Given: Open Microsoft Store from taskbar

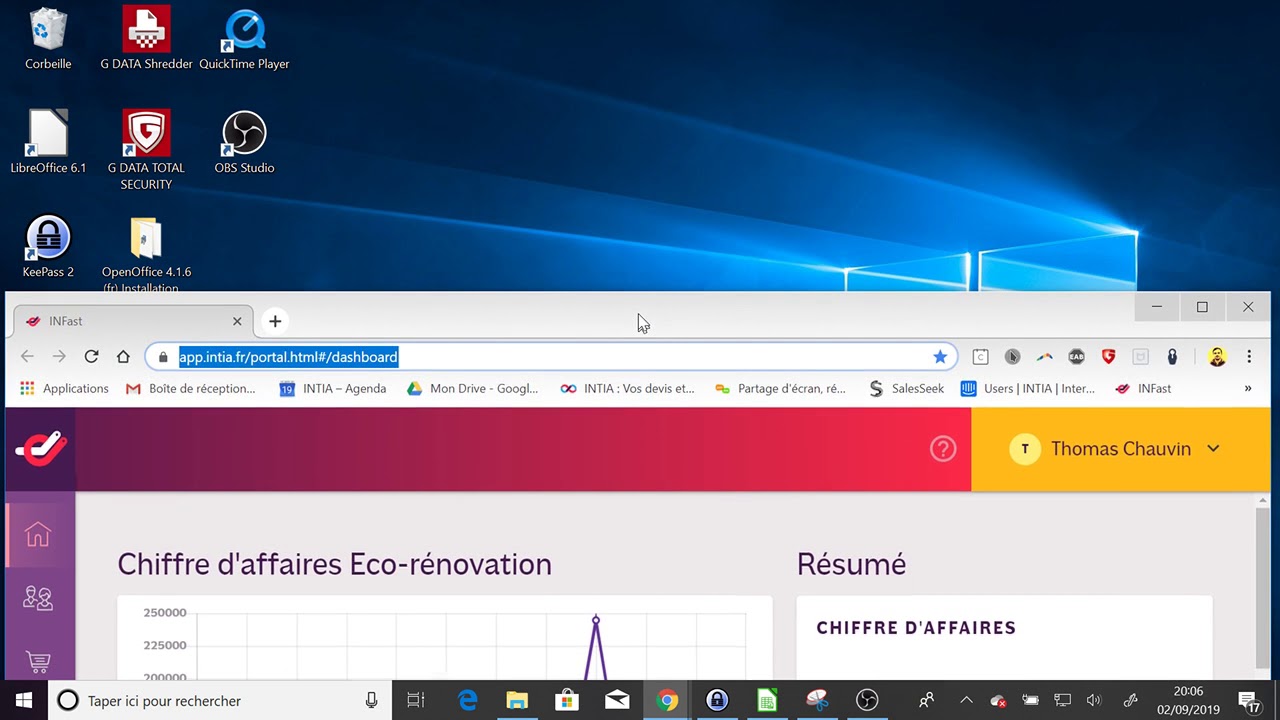Looking at the screenshot, I should [x=567, y=701].
